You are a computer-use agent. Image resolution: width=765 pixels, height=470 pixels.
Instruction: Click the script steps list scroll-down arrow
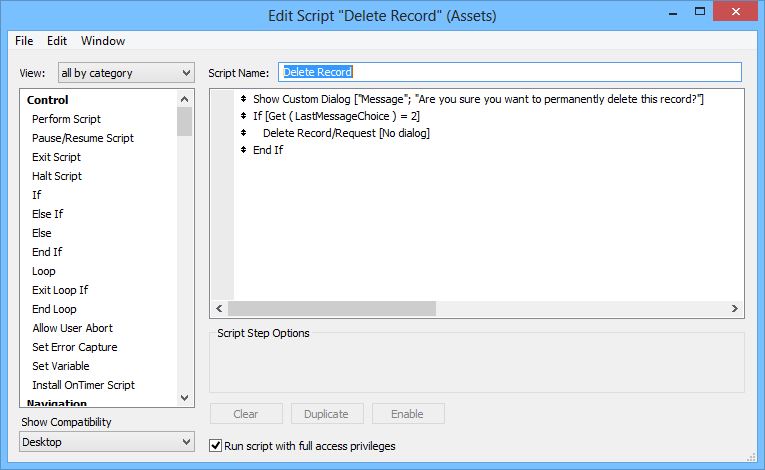185,399
